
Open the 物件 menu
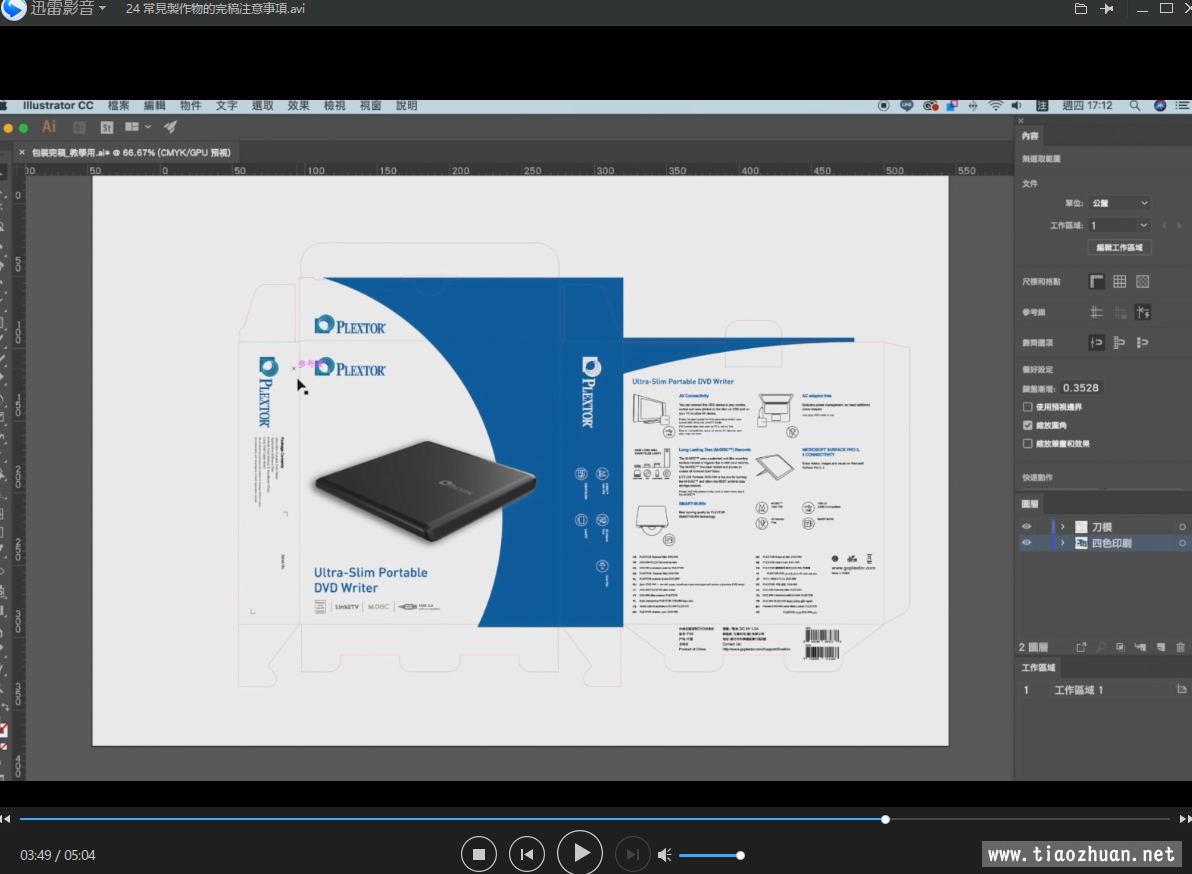coord(191,106)
